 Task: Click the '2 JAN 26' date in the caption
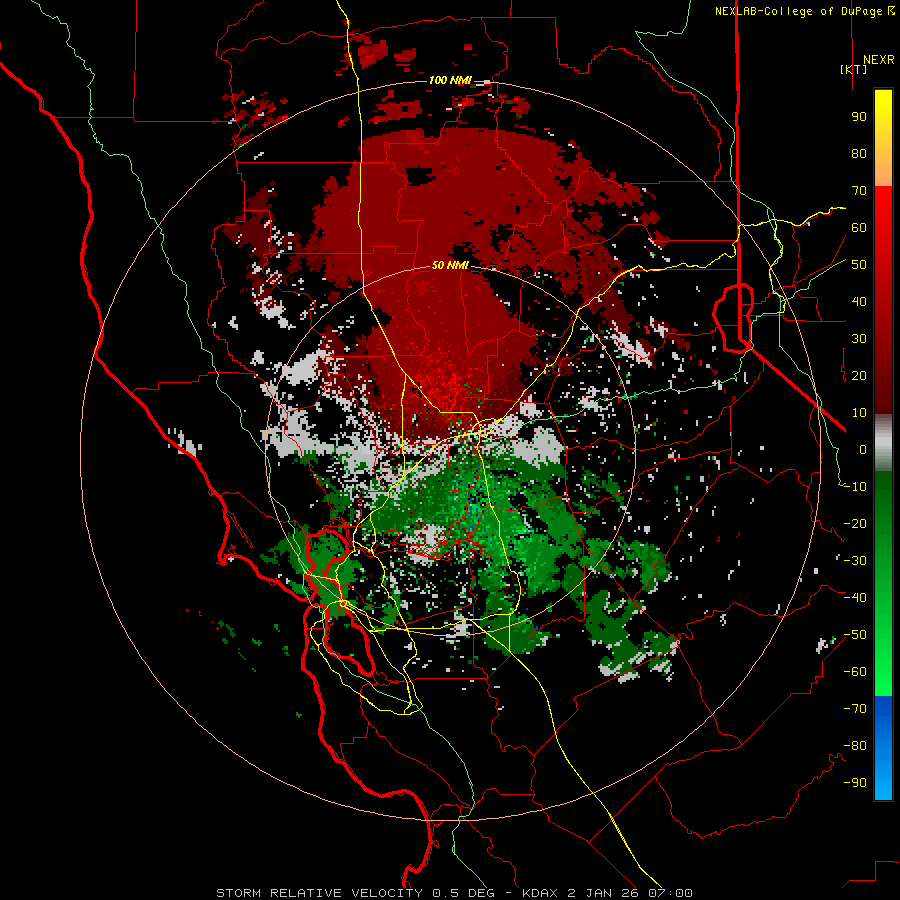click(603, 893)
